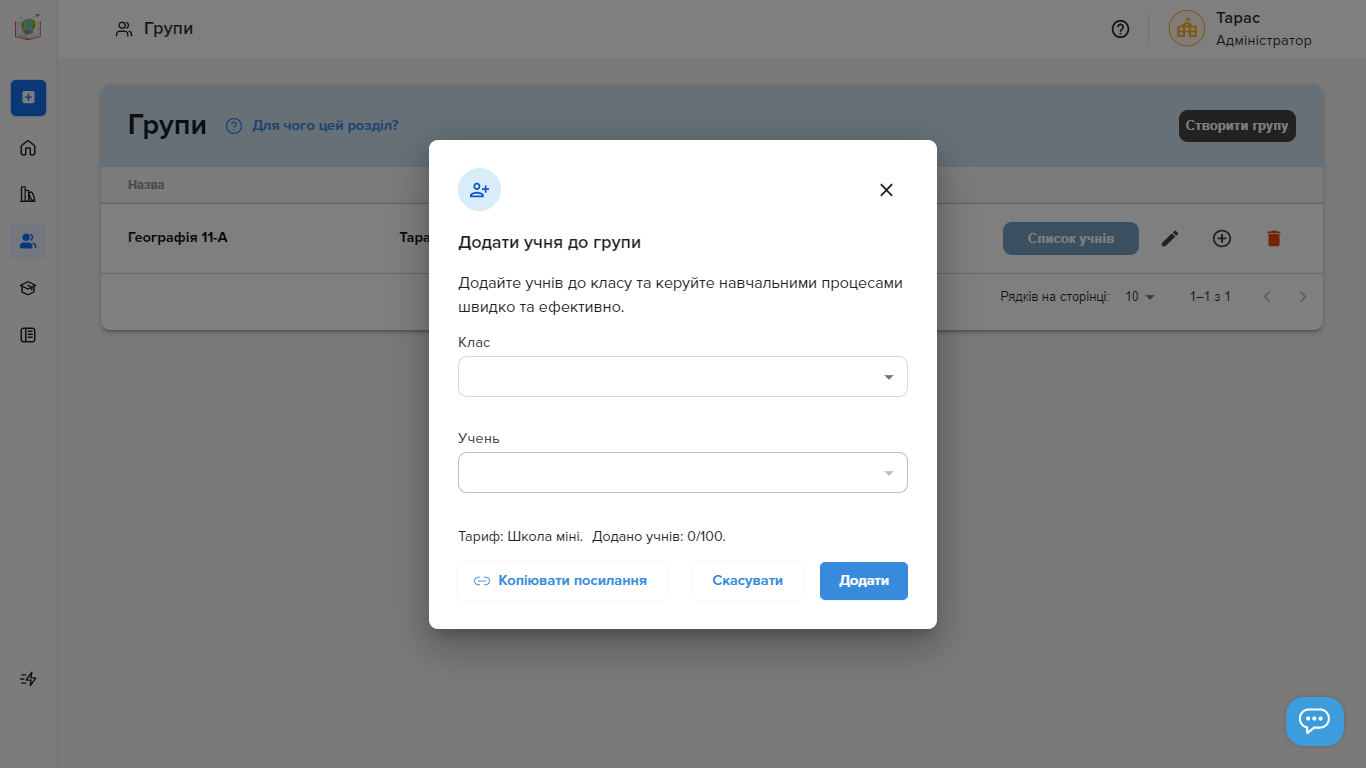Select the groups people icon in sidebar
1366x768 pixels.
tap(28, 241)
